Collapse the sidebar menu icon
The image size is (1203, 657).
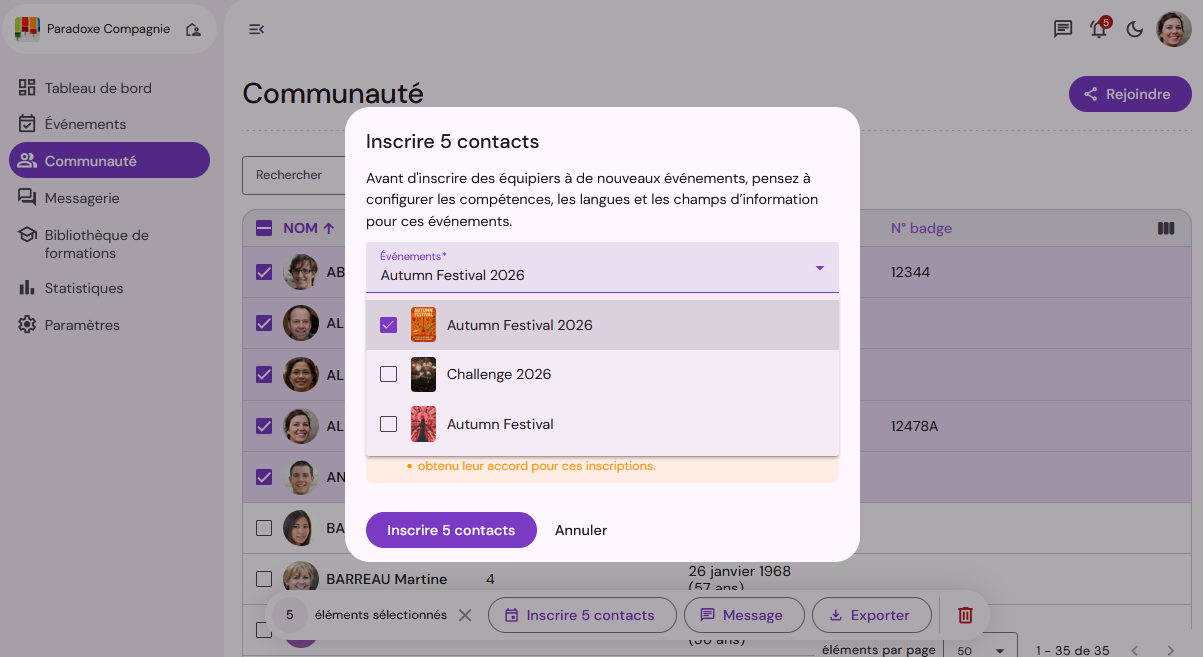coord(256,29)
